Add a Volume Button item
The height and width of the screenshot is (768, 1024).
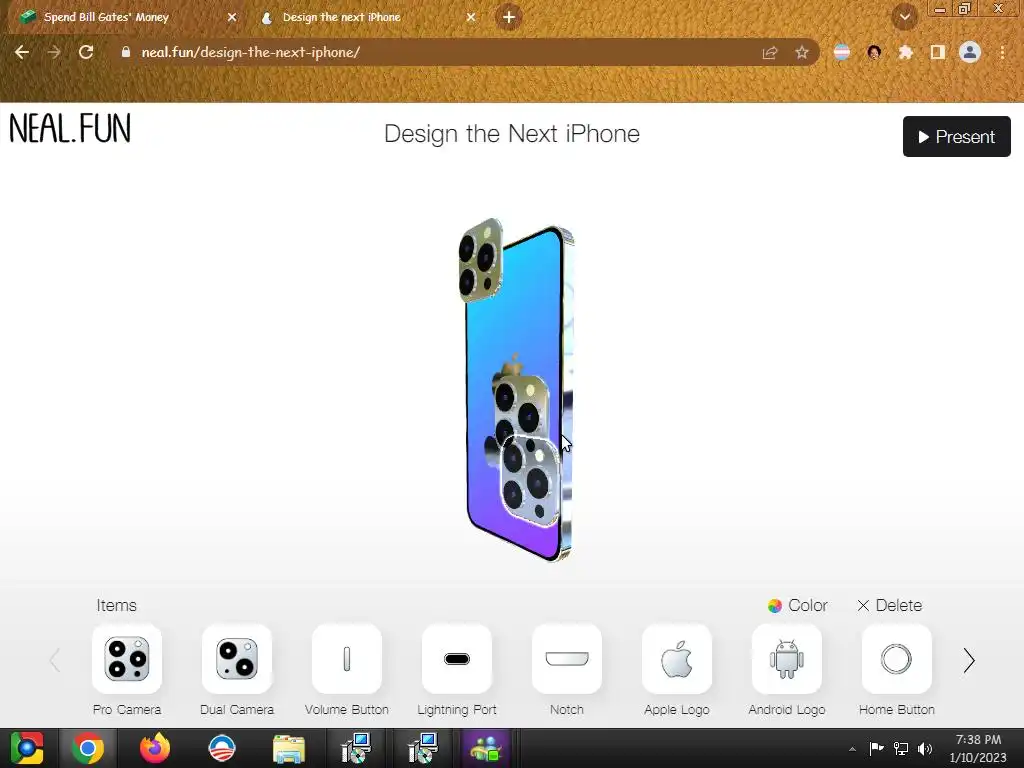point(347,659)
